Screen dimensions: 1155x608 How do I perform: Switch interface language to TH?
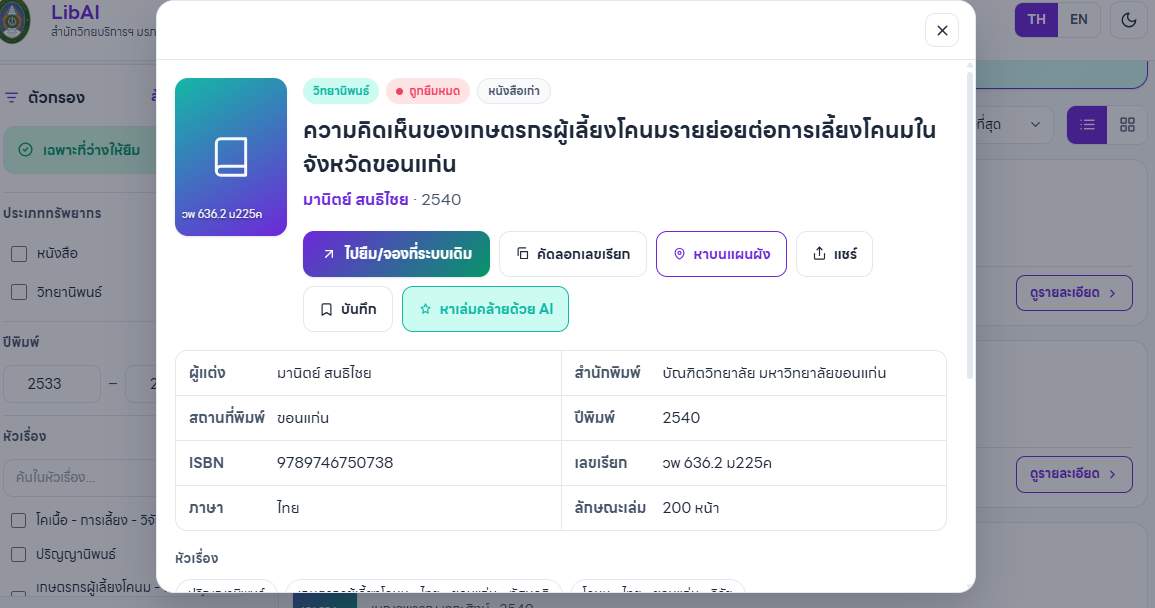[1036, 20]
